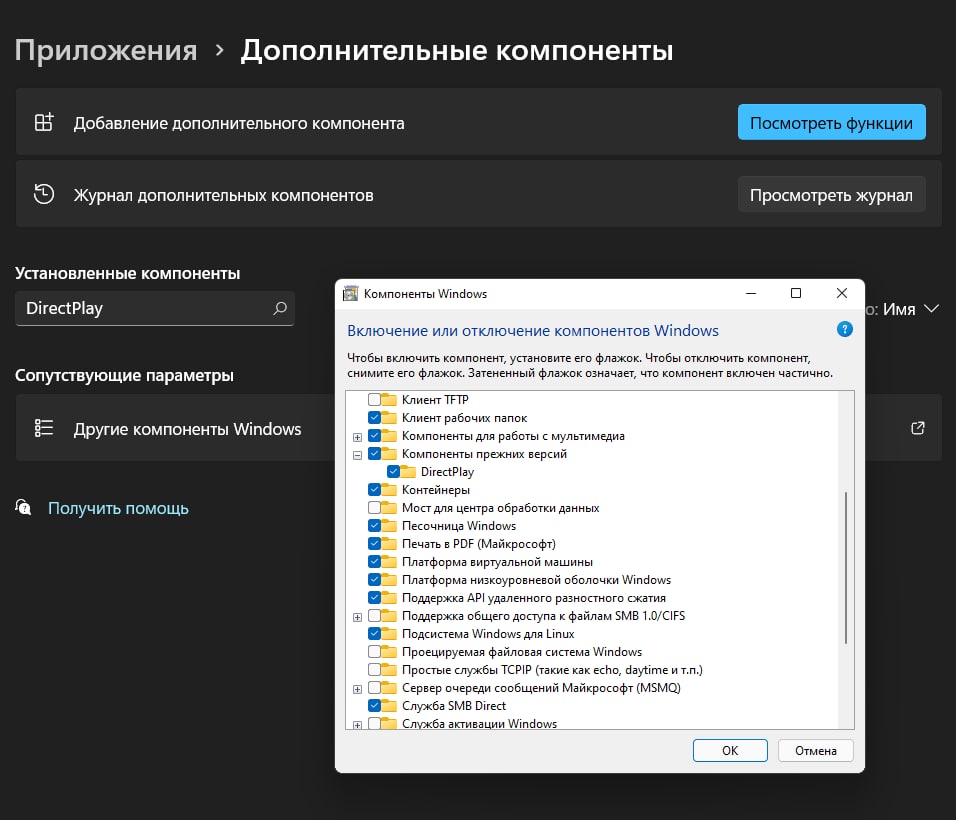
Task: Toggle Платформа виртуальной машины checkbox
Action: click(374, 562)
